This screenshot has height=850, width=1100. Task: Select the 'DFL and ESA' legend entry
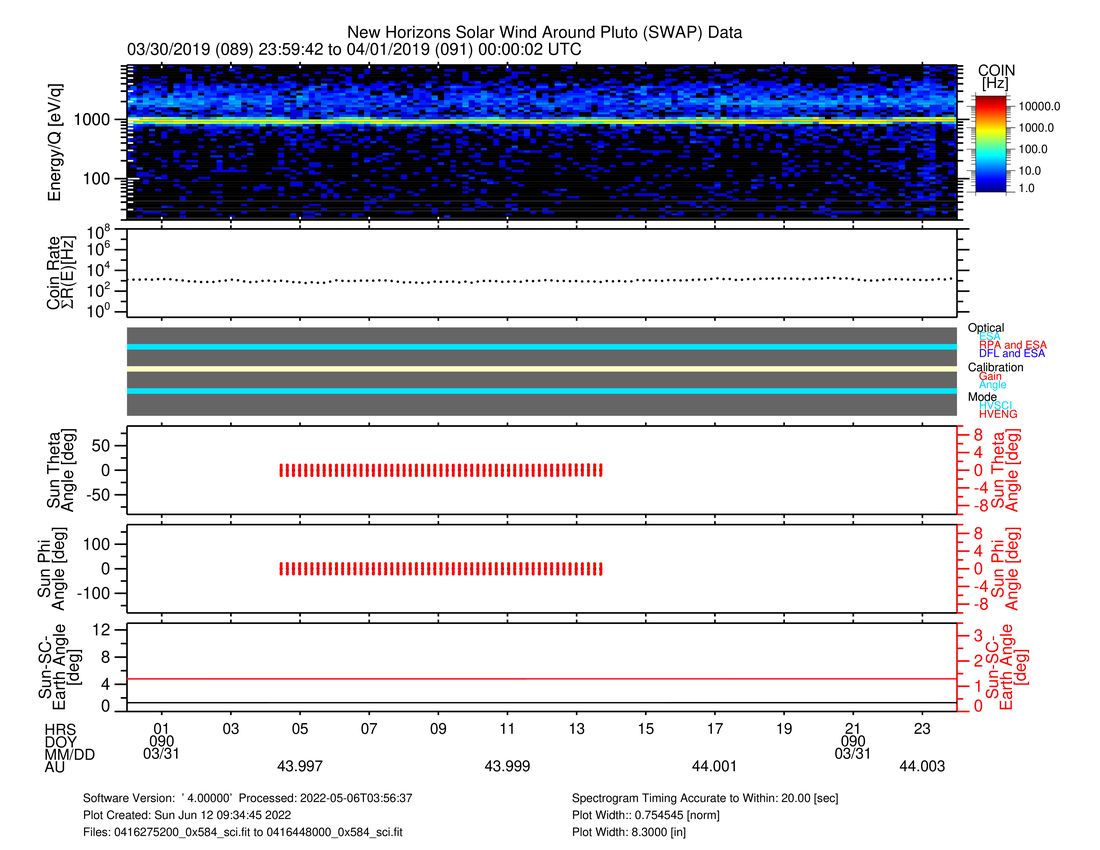pos(1012,353)
